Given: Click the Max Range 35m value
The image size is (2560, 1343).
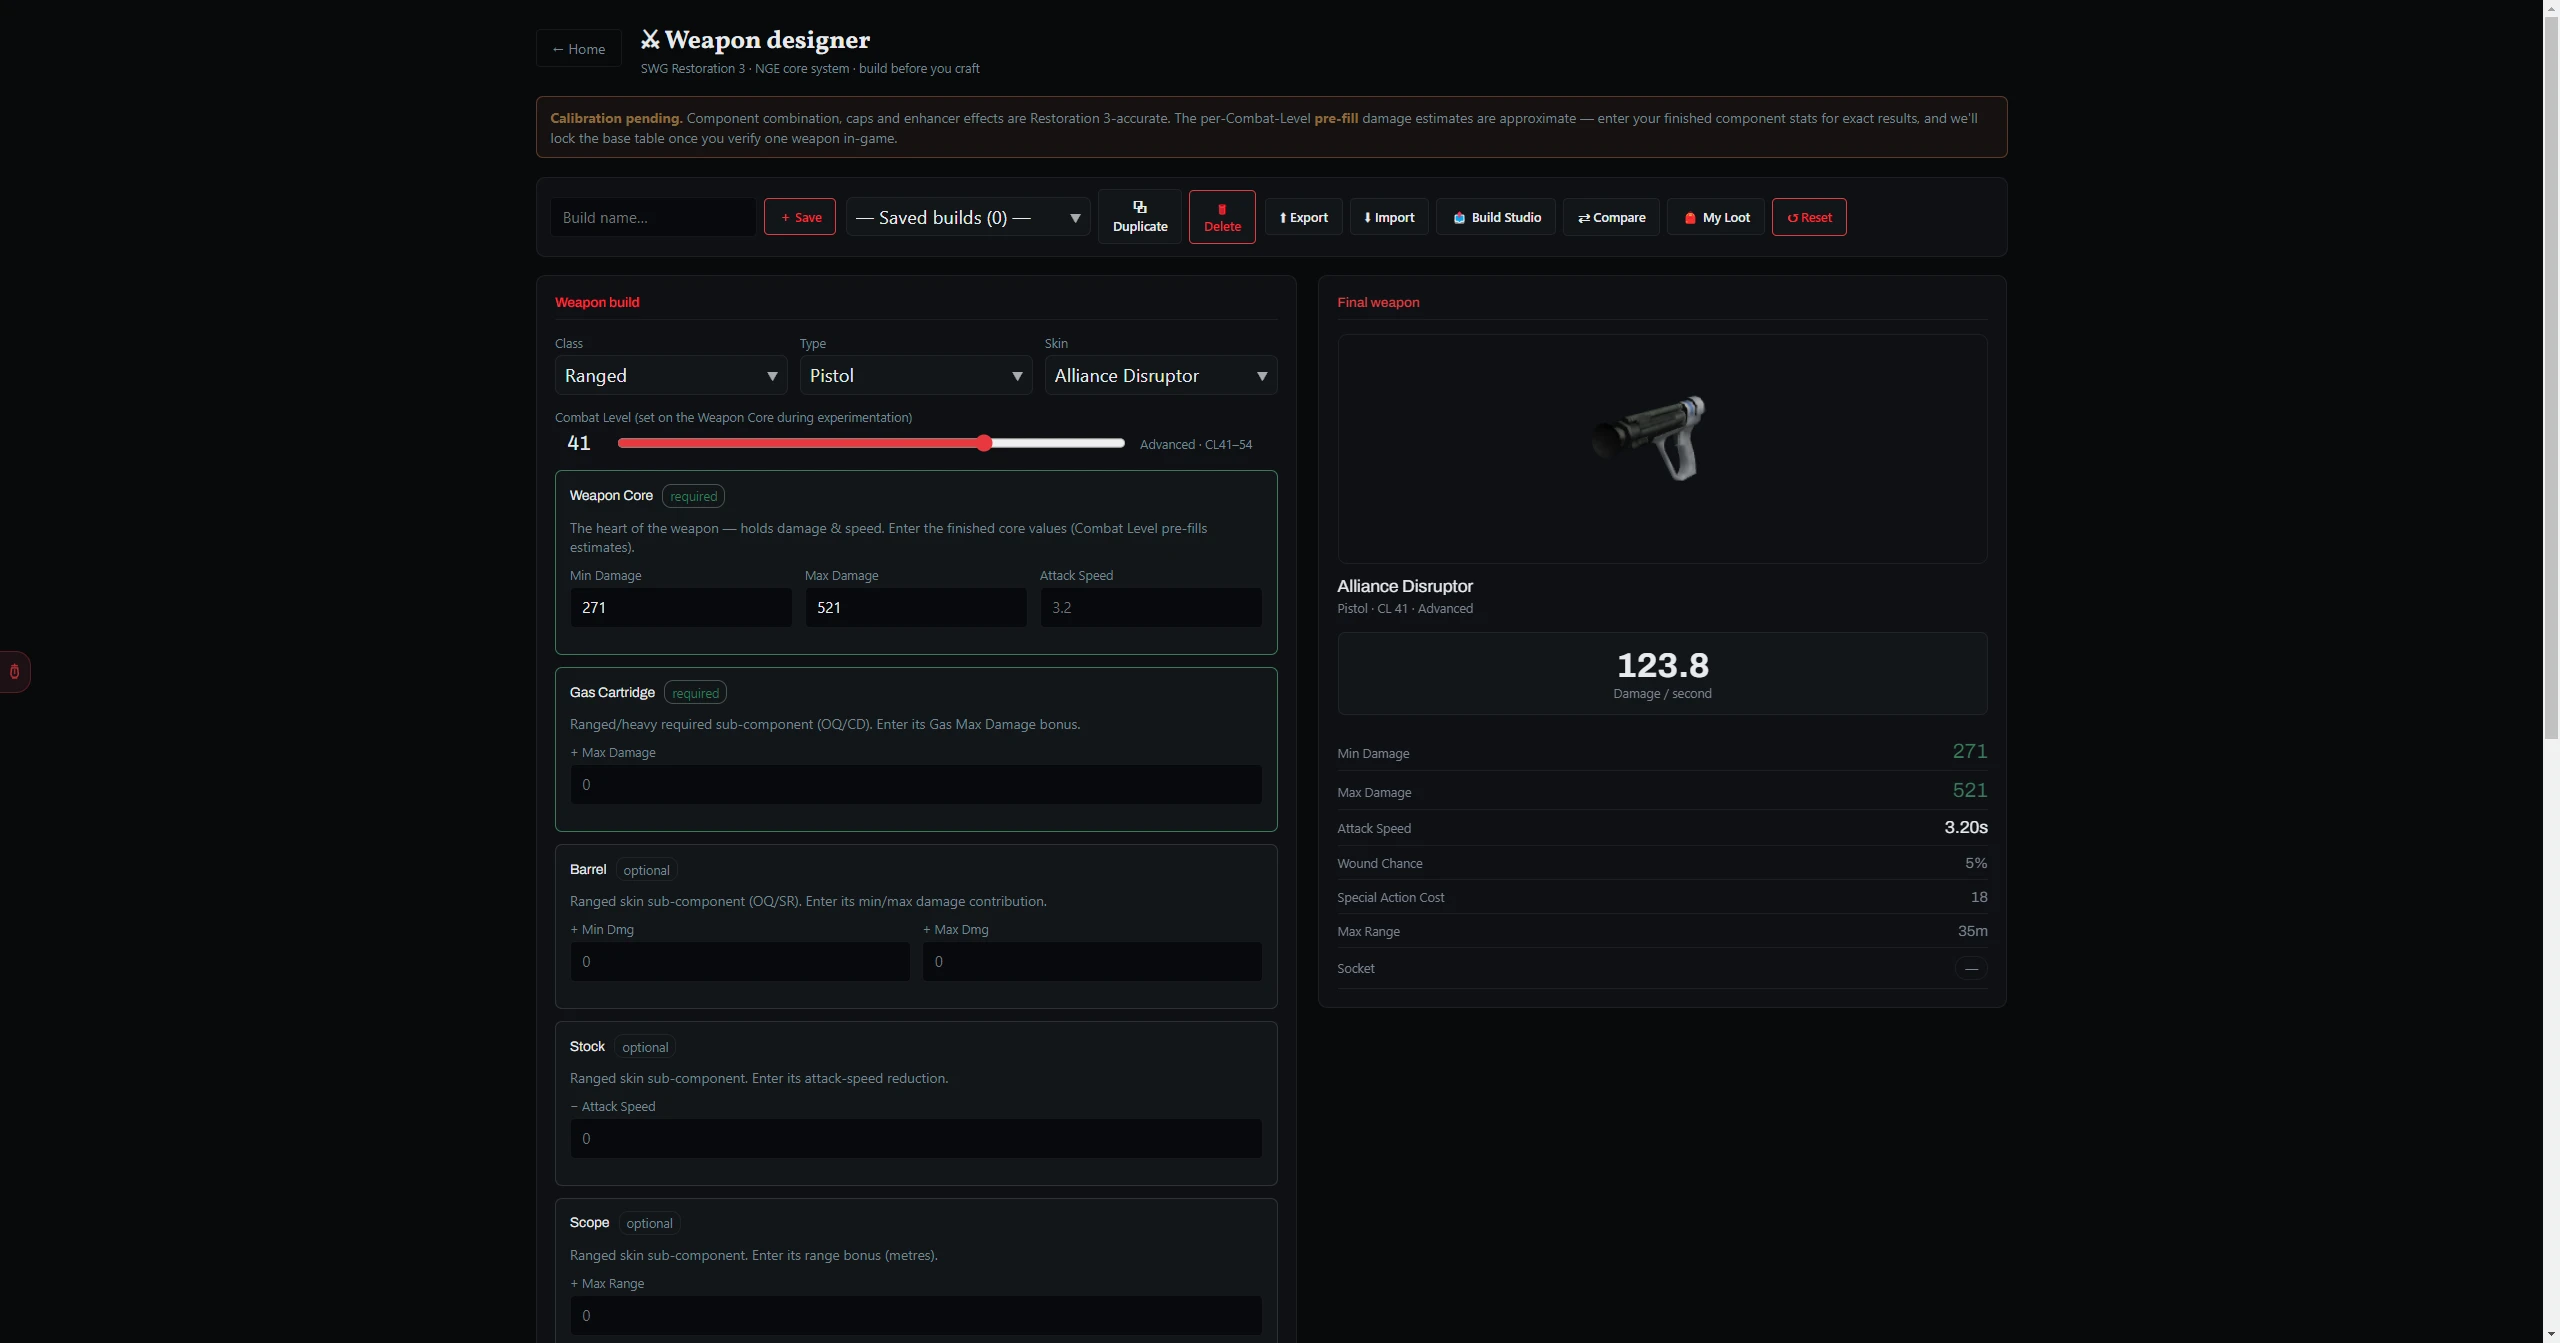Looking at the screenshot, I should [1972, 931].
